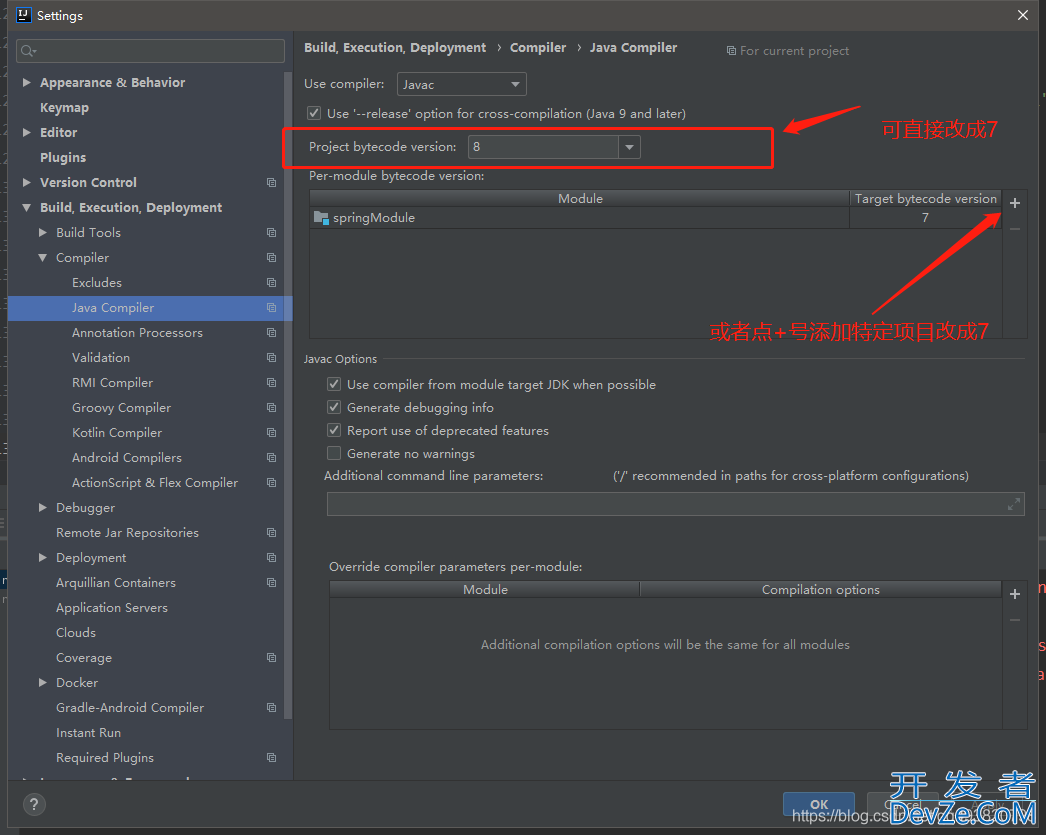Open the Use compiler Javac dropdown
Image resolution: width=1046 pixels, height=835 pixels.
462,85
